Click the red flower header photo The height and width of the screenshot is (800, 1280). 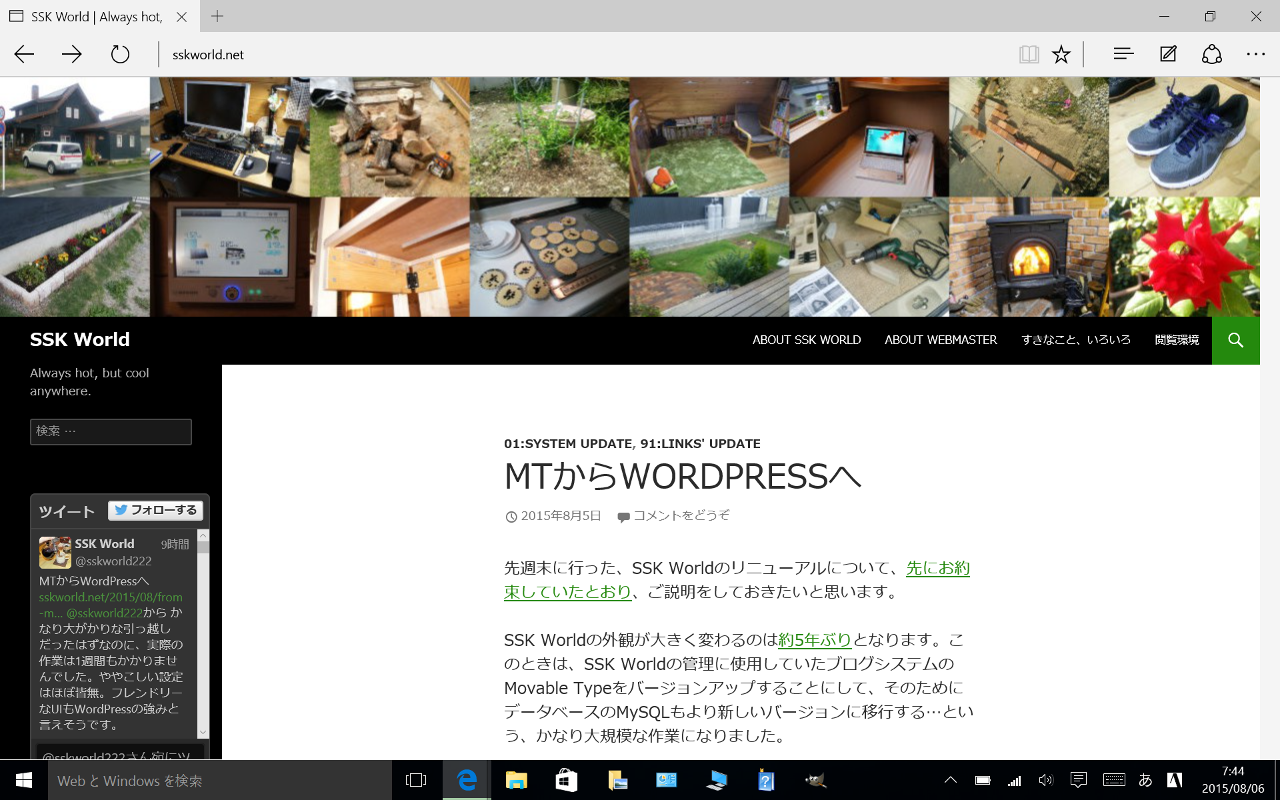point(1184,257)
